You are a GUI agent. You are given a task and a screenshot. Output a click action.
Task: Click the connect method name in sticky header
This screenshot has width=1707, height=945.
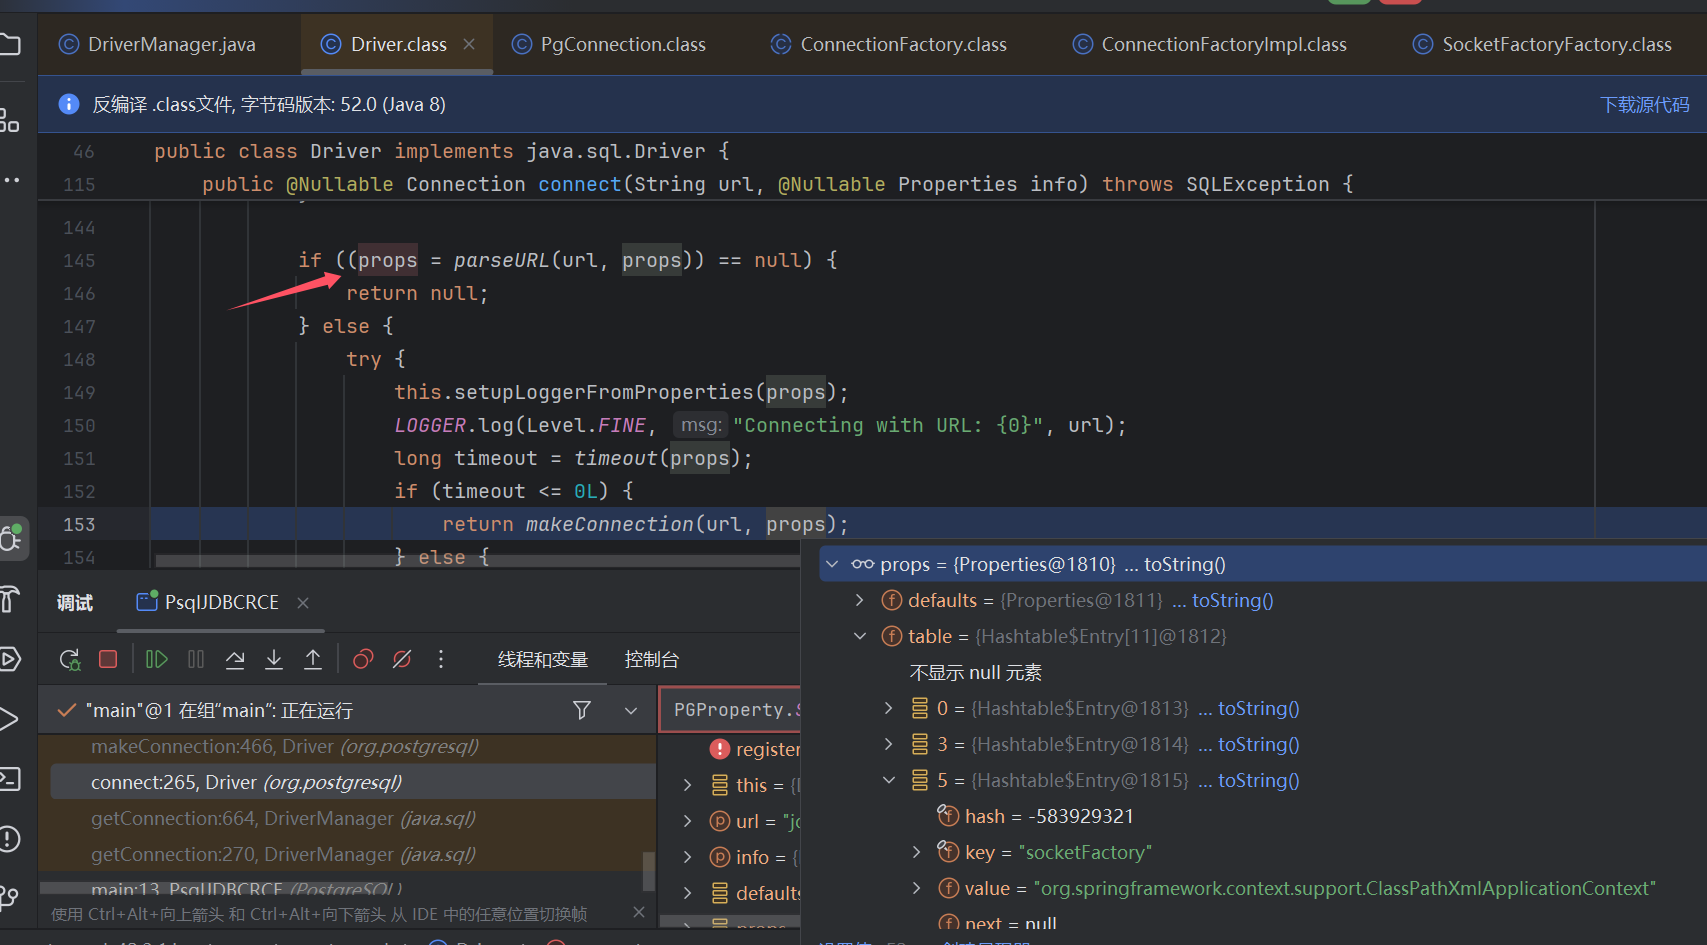[x=580, y=184]
